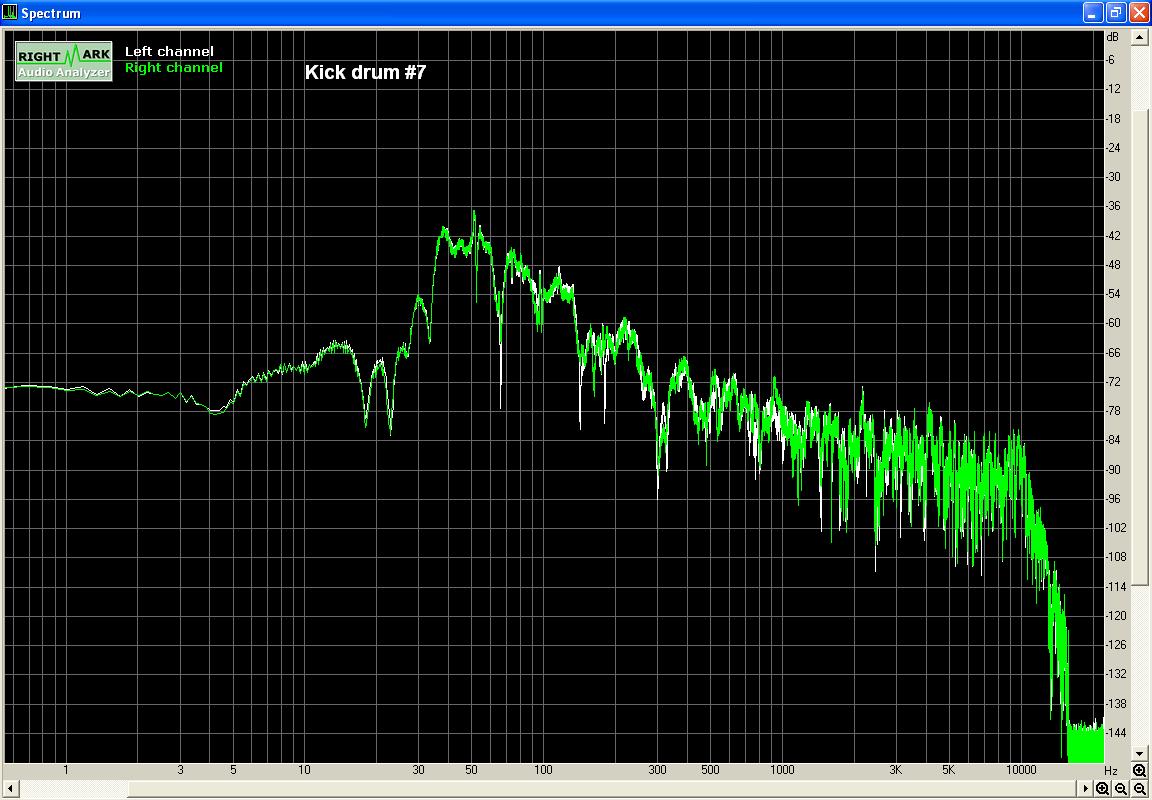The height and width of the screenshot is (800, 1152).
Task: Click the Spectrum window title bar icon
Action: (x=10, y=12)
